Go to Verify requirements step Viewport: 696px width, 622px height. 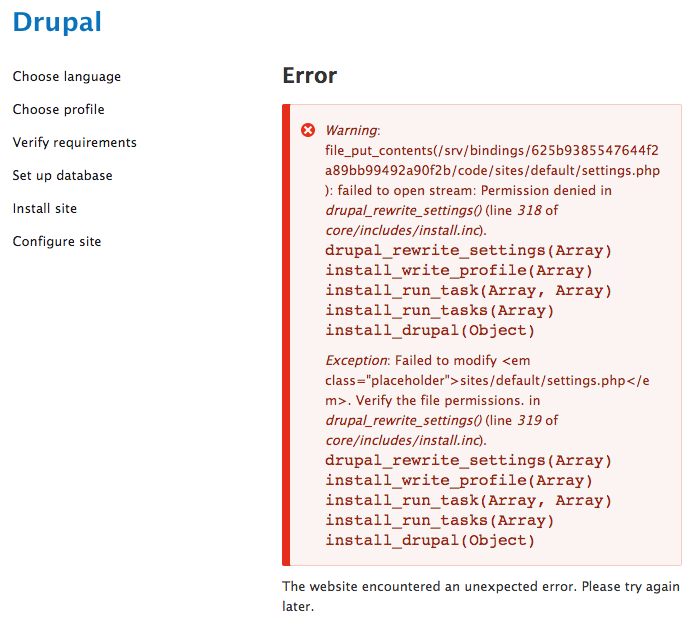coord(75,143)
